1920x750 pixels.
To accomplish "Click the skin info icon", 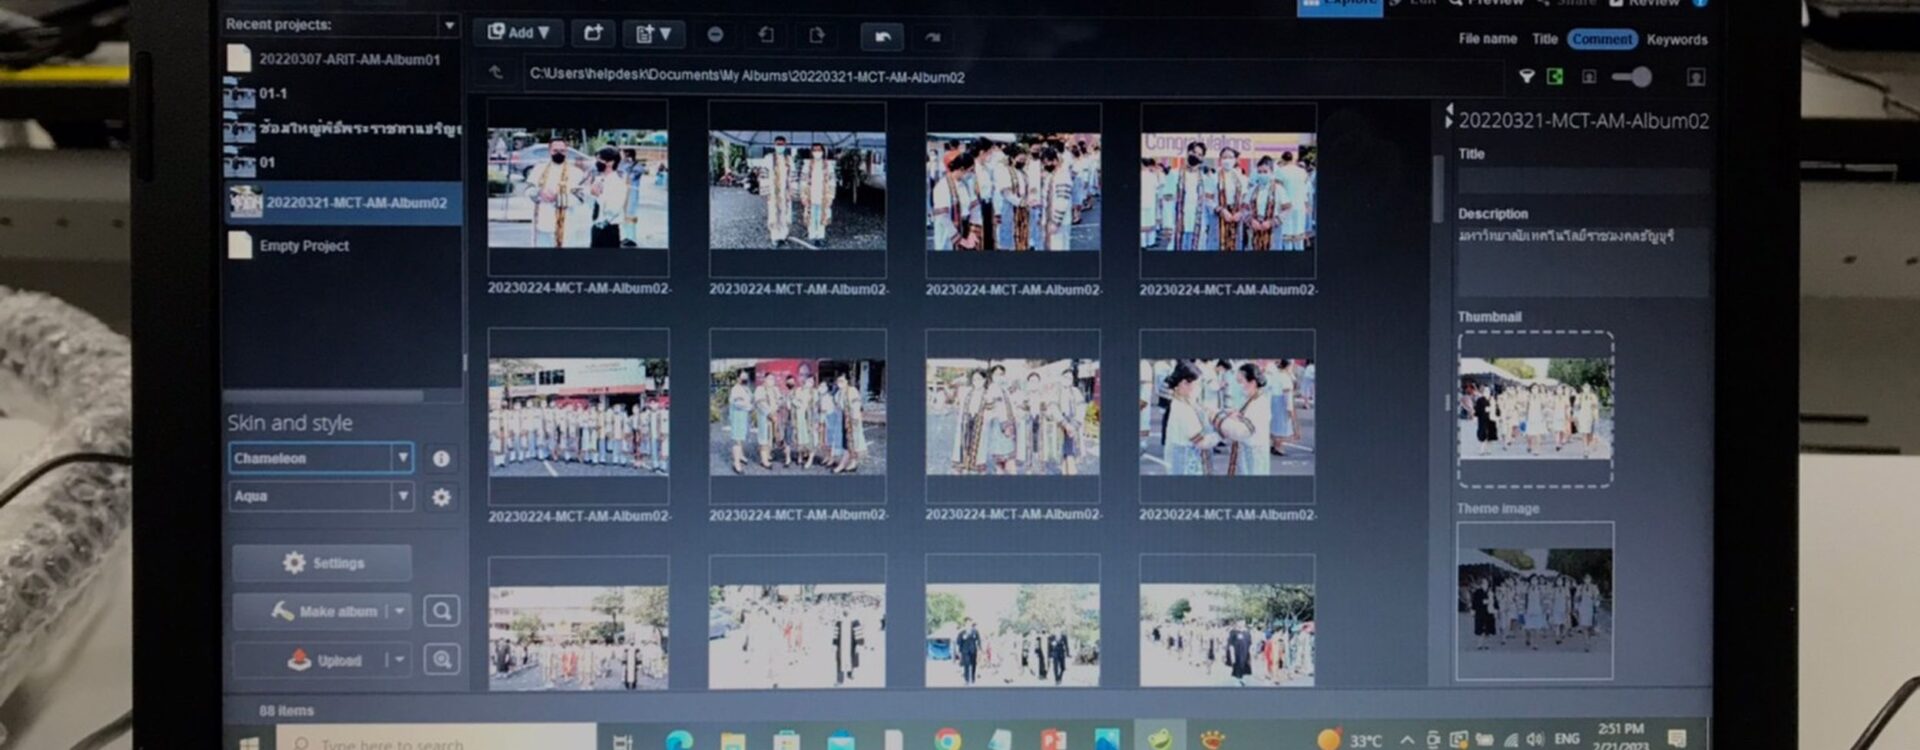I will pyautogui.click(x=441, y=459).
